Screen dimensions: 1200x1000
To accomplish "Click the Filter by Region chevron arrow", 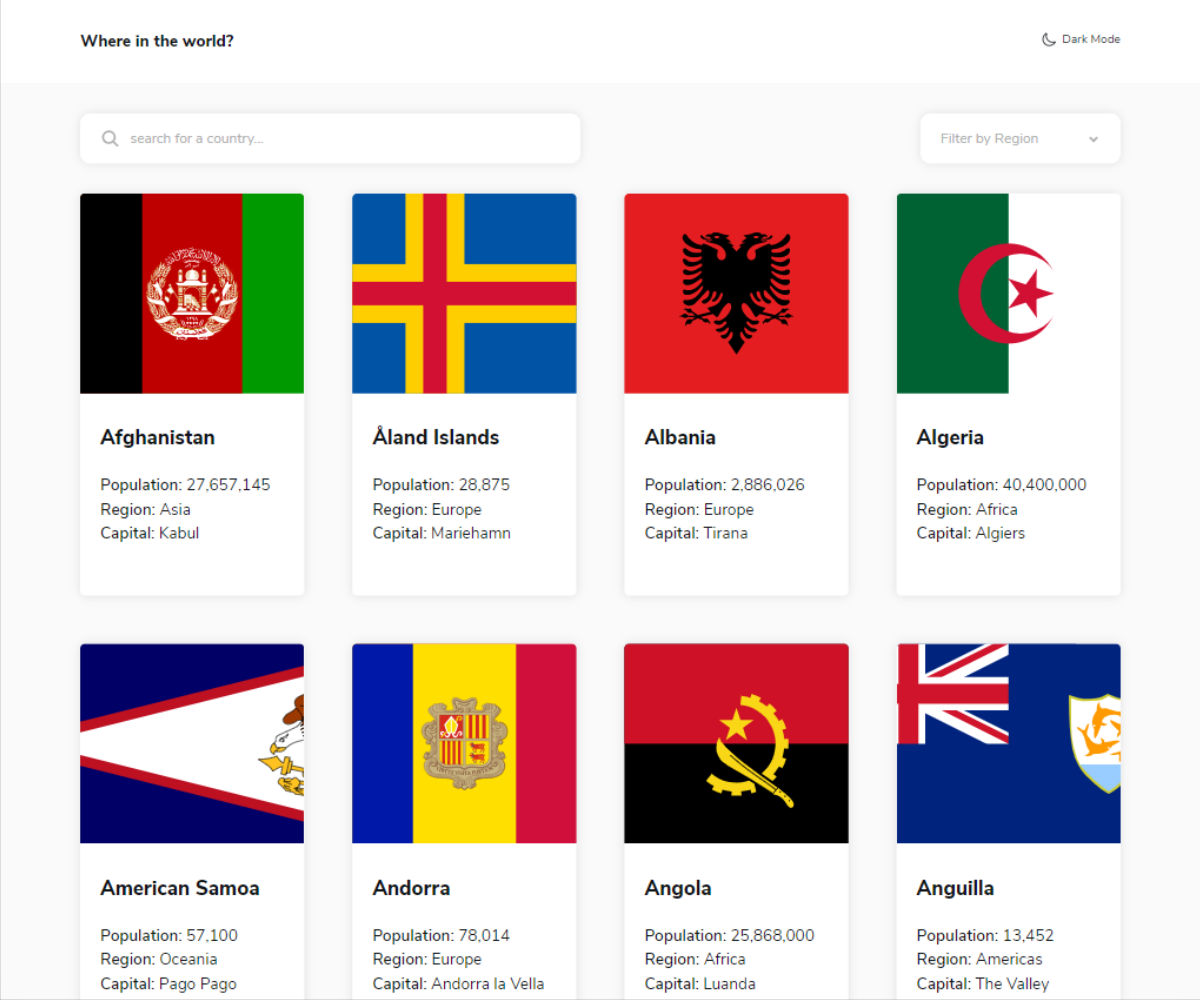I will click(1093, 139).
